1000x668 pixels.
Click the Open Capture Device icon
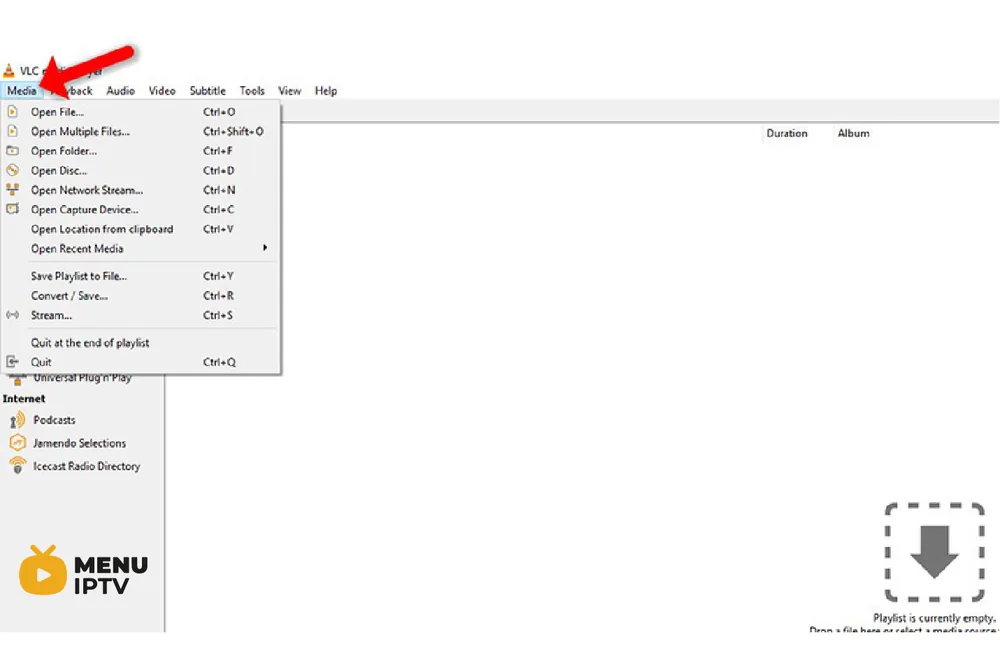(x=12, y=209)
